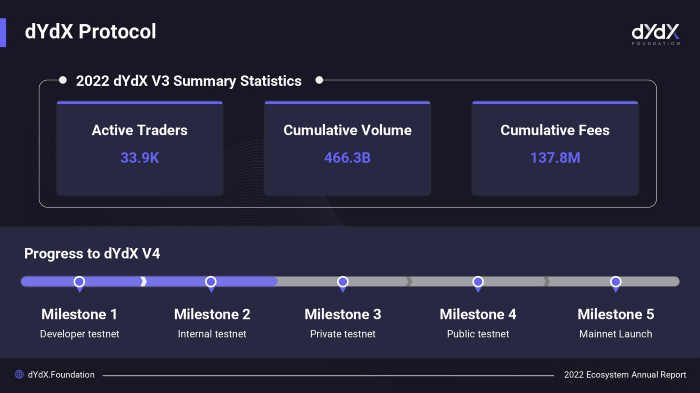
Task: Click the Active Traders card
Action: tap(140, 148)
